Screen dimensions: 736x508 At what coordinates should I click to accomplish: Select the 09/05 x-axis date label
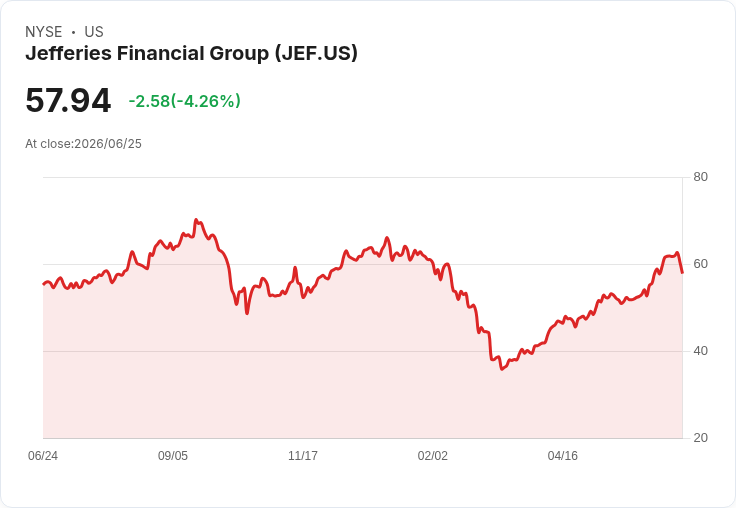click(x=173, y=456)
